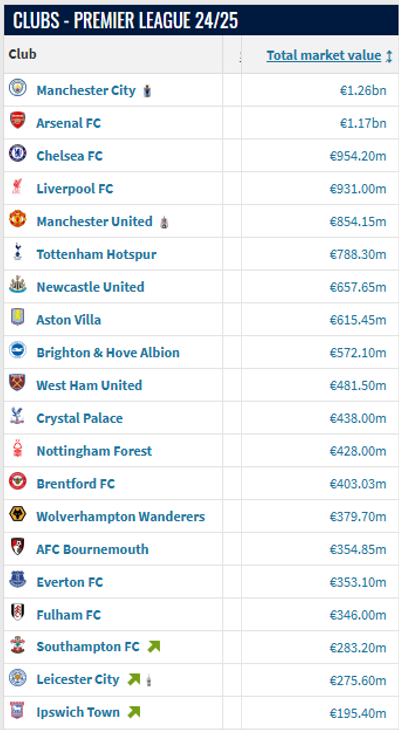Viewport: 399px width, 730px height.
Task: Click the Brentford FC crest icon
Action: [x=18, y=481]
